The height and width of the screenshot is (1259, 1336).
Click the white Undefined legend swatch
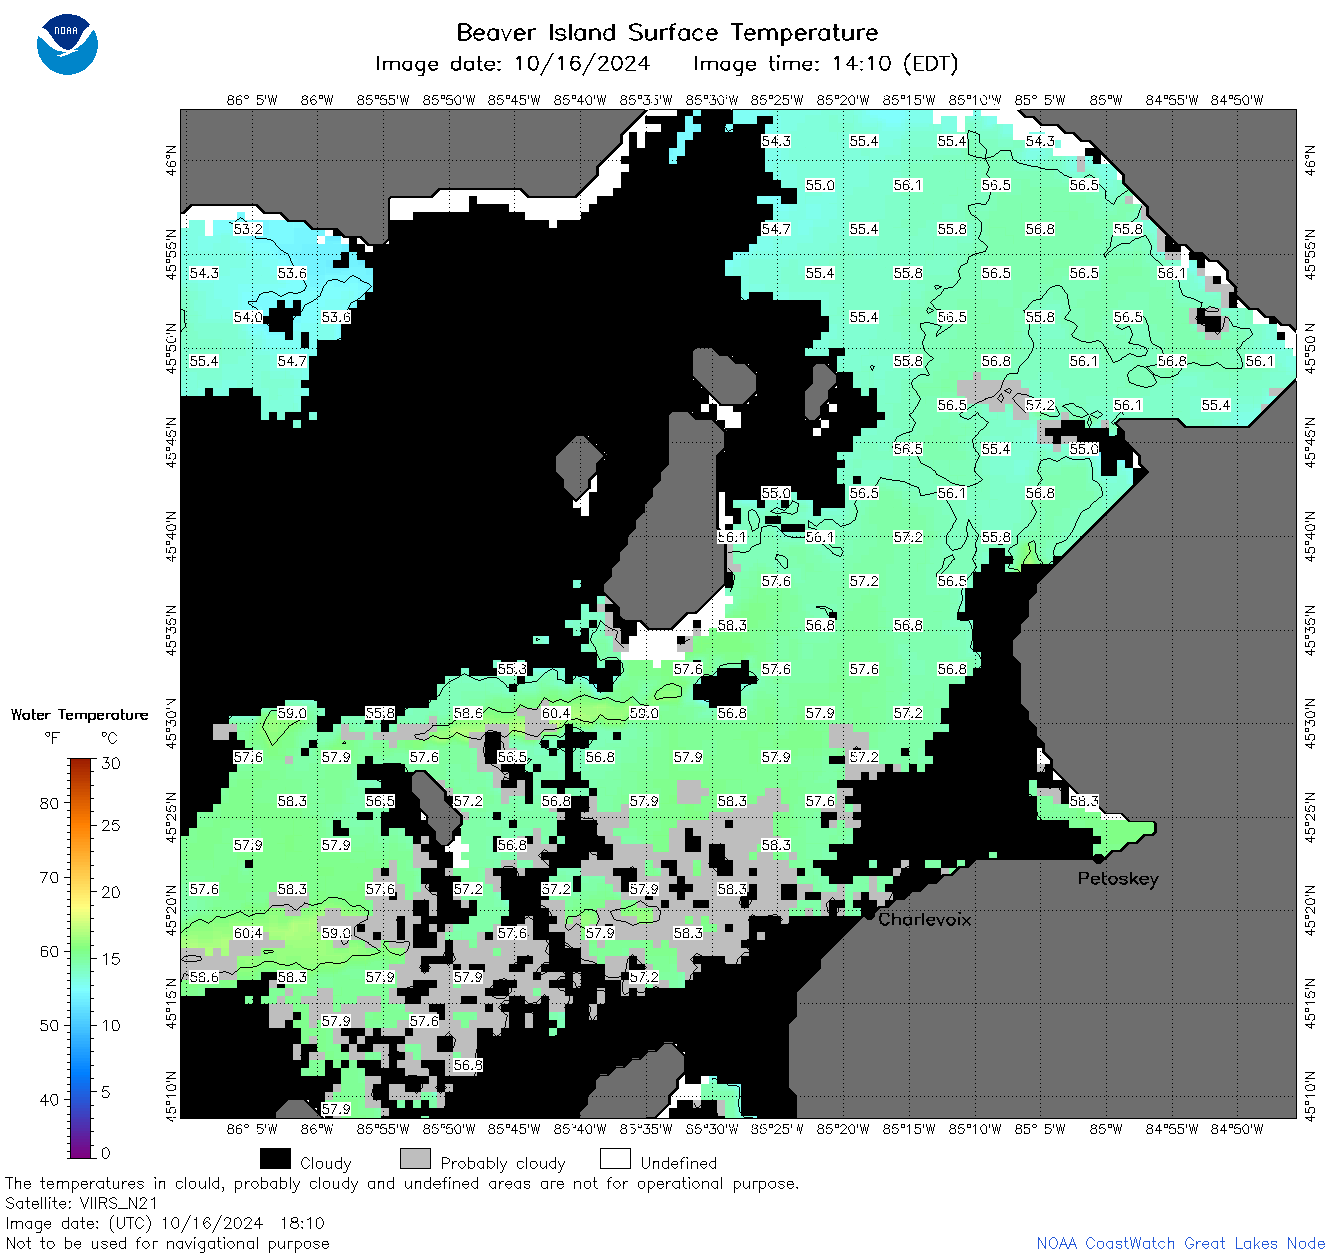pos(615,1159)
